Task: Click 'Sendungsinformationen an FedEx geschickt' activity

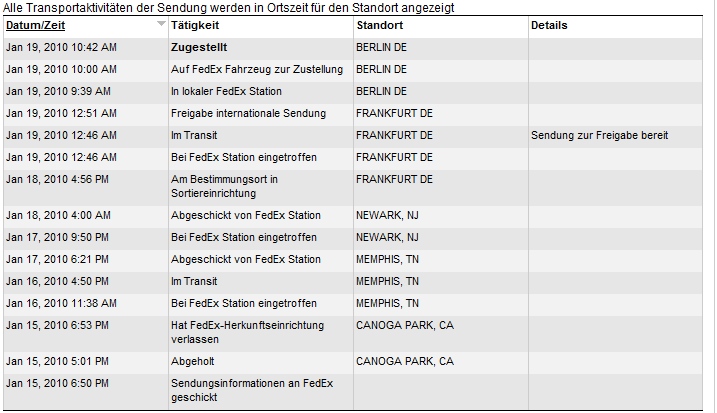Action: tap(238, 390)
